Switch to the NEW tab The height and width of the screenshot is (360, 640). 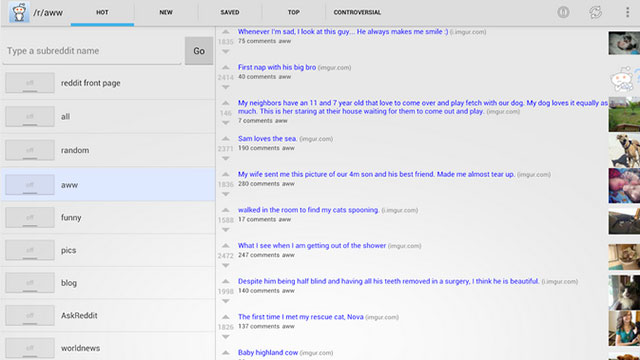[x=166, y=12]
